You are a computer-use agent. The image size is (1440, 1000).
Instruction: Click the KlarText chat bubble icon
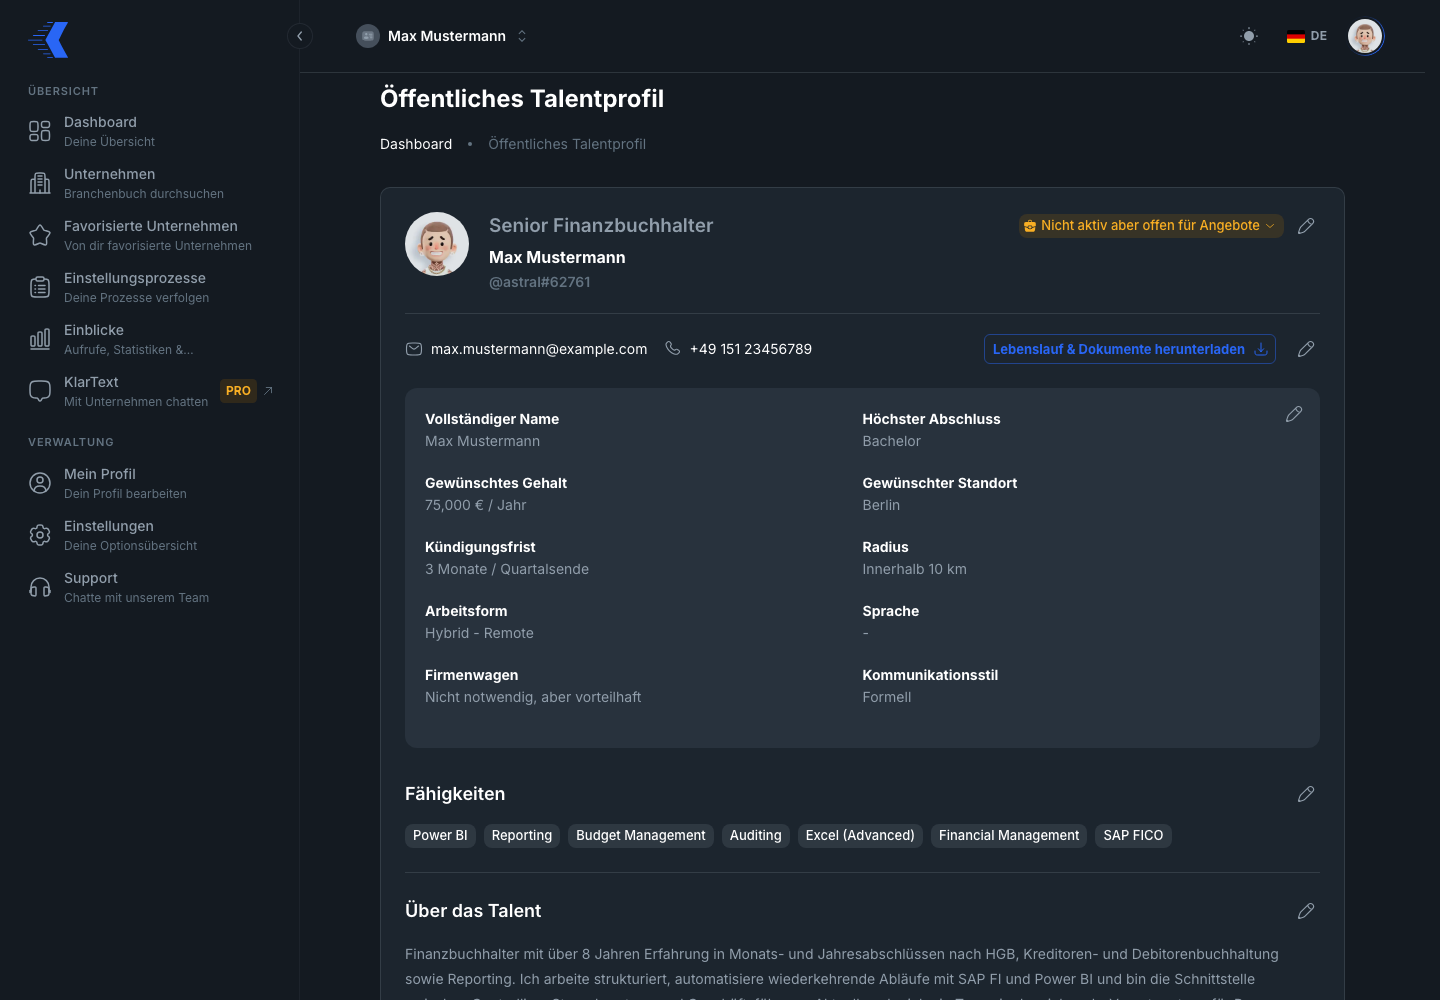(x=40, y=391)
